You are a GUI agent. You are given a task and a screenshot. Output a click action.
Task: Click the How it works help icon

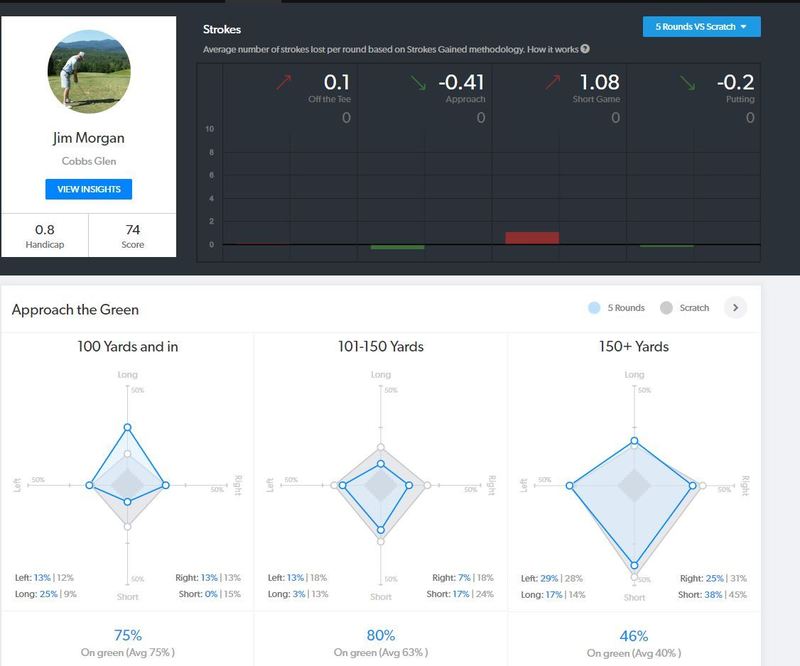point(584,49)
